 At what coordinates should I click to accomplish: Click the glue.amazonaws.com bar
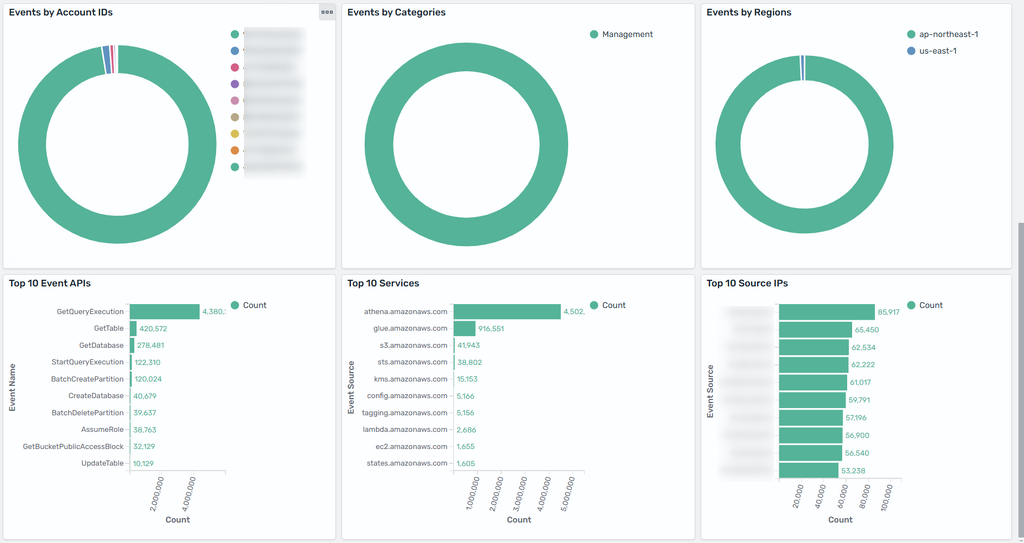click(x=464, y=329)
